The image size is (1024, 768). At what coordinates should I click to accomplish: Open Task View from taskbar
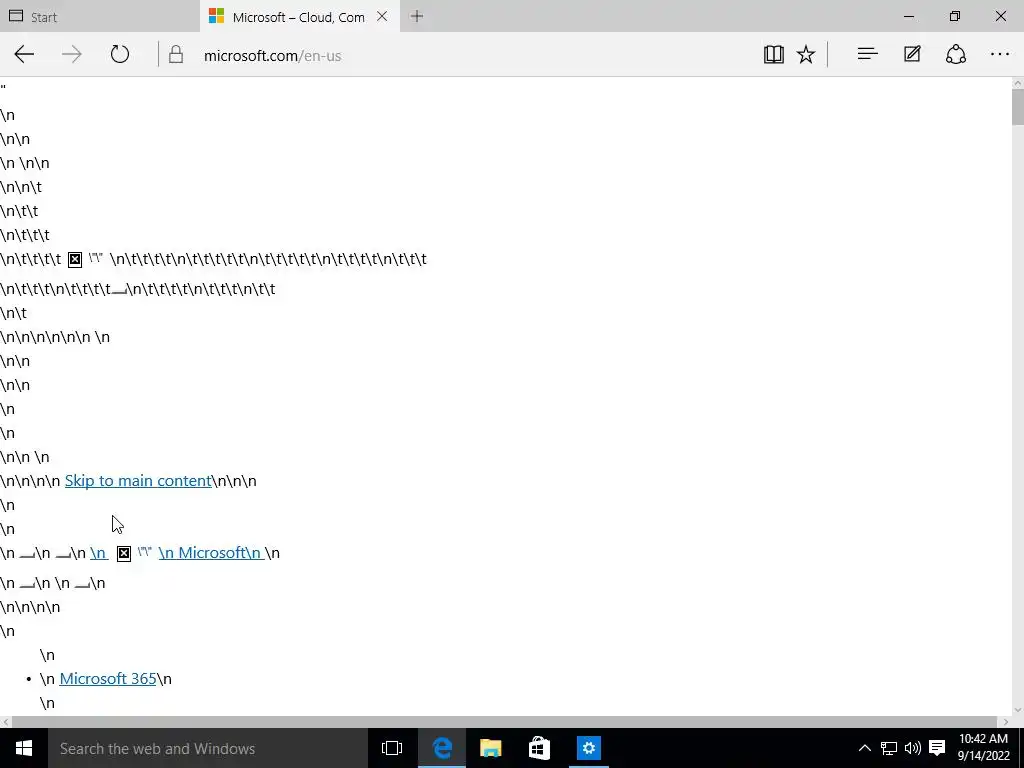tap(392, 748)
